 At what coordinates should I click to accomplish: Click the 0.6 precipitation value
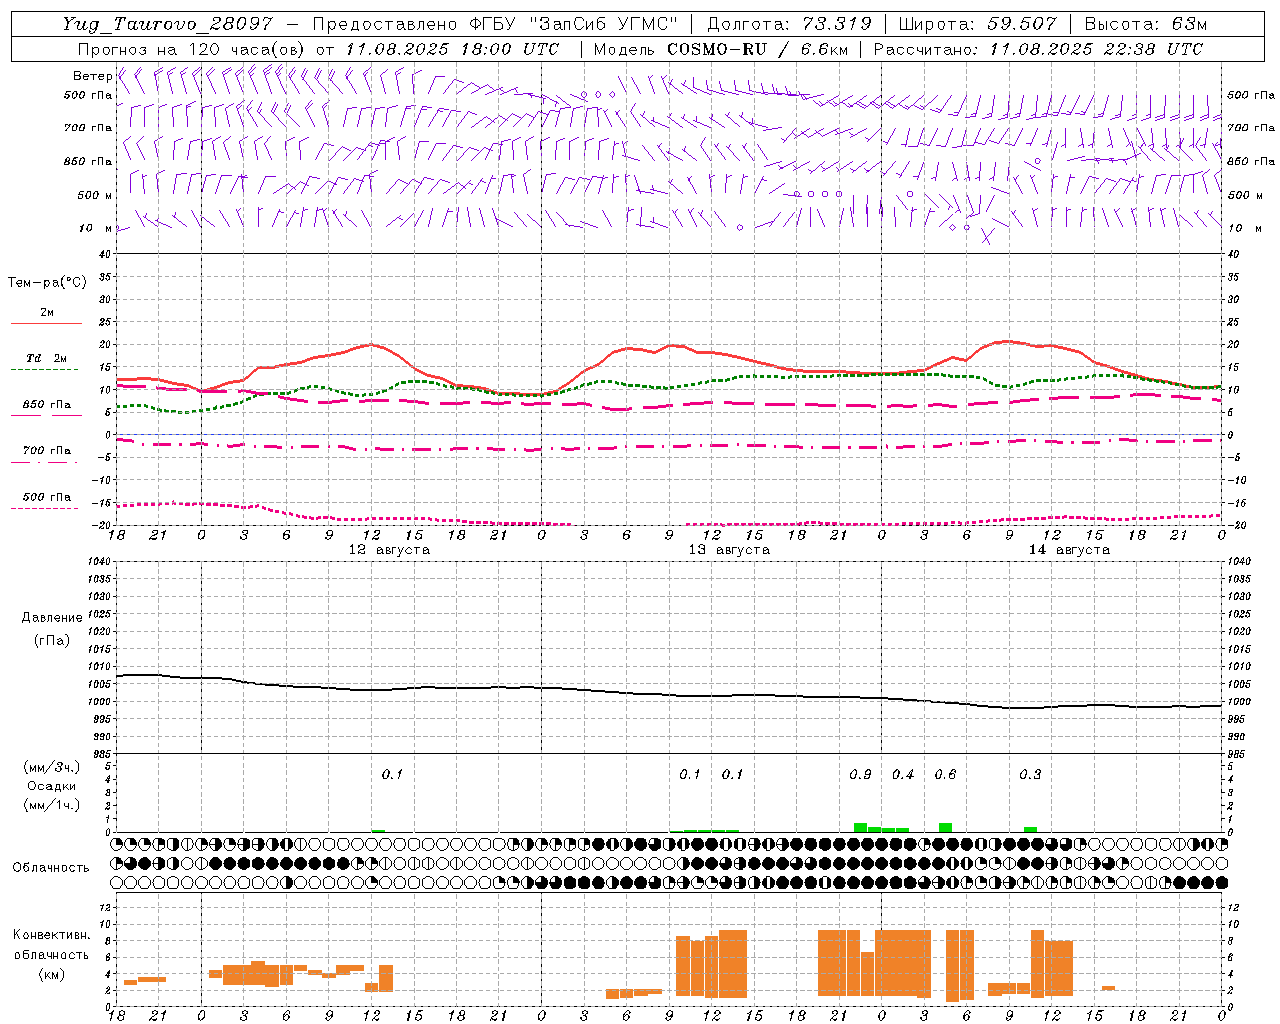pos(945,775)
